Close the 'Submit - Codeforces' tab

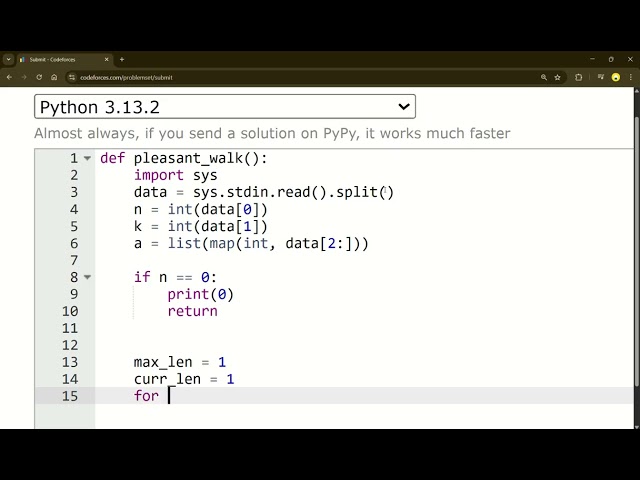pos(108,59)
